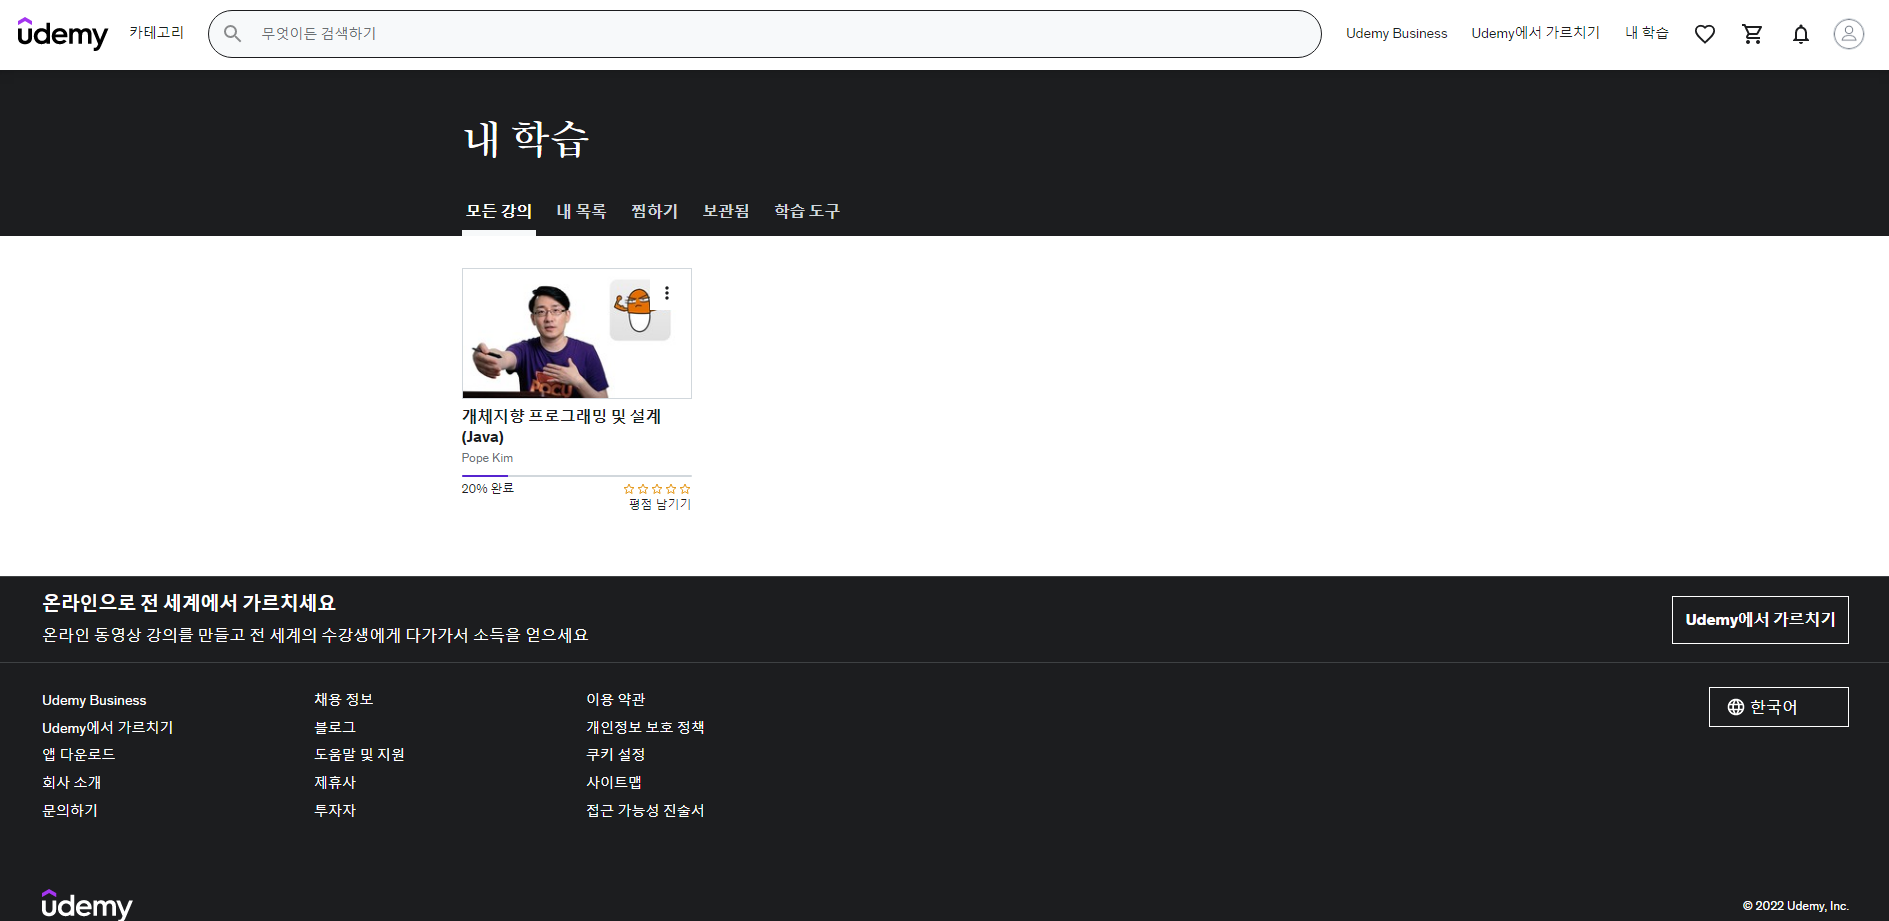Click the Udemy logo in header

62,34
